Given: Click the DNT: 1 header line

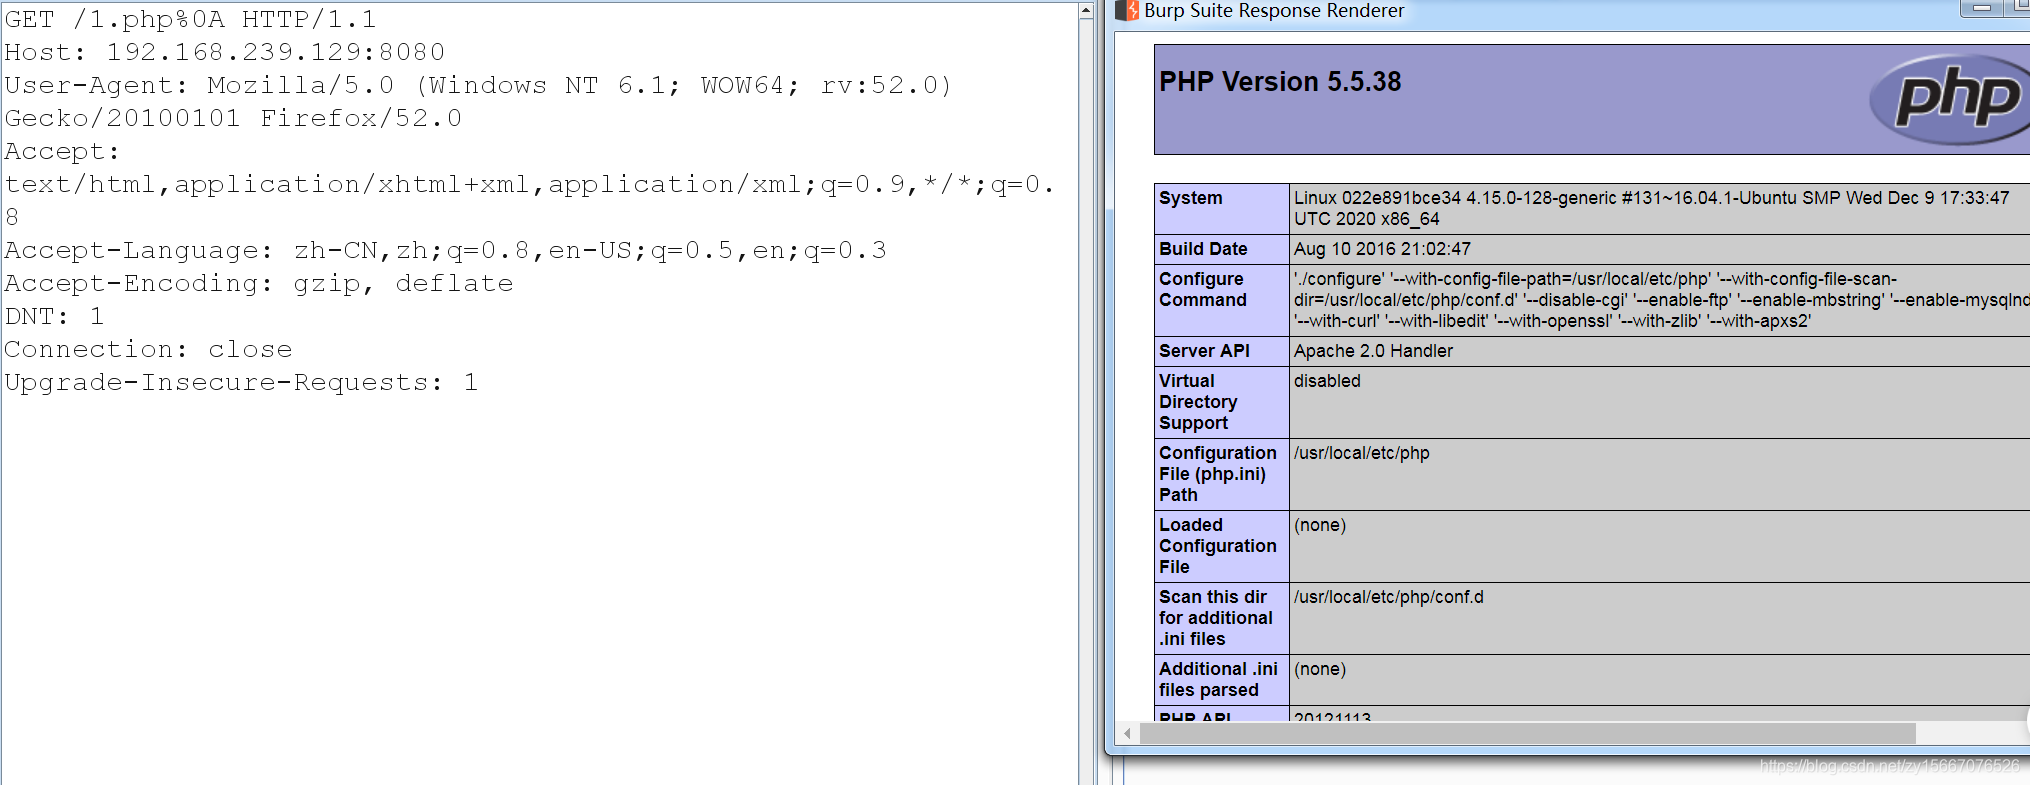Looking at the screenshot, I should (54, 316).
